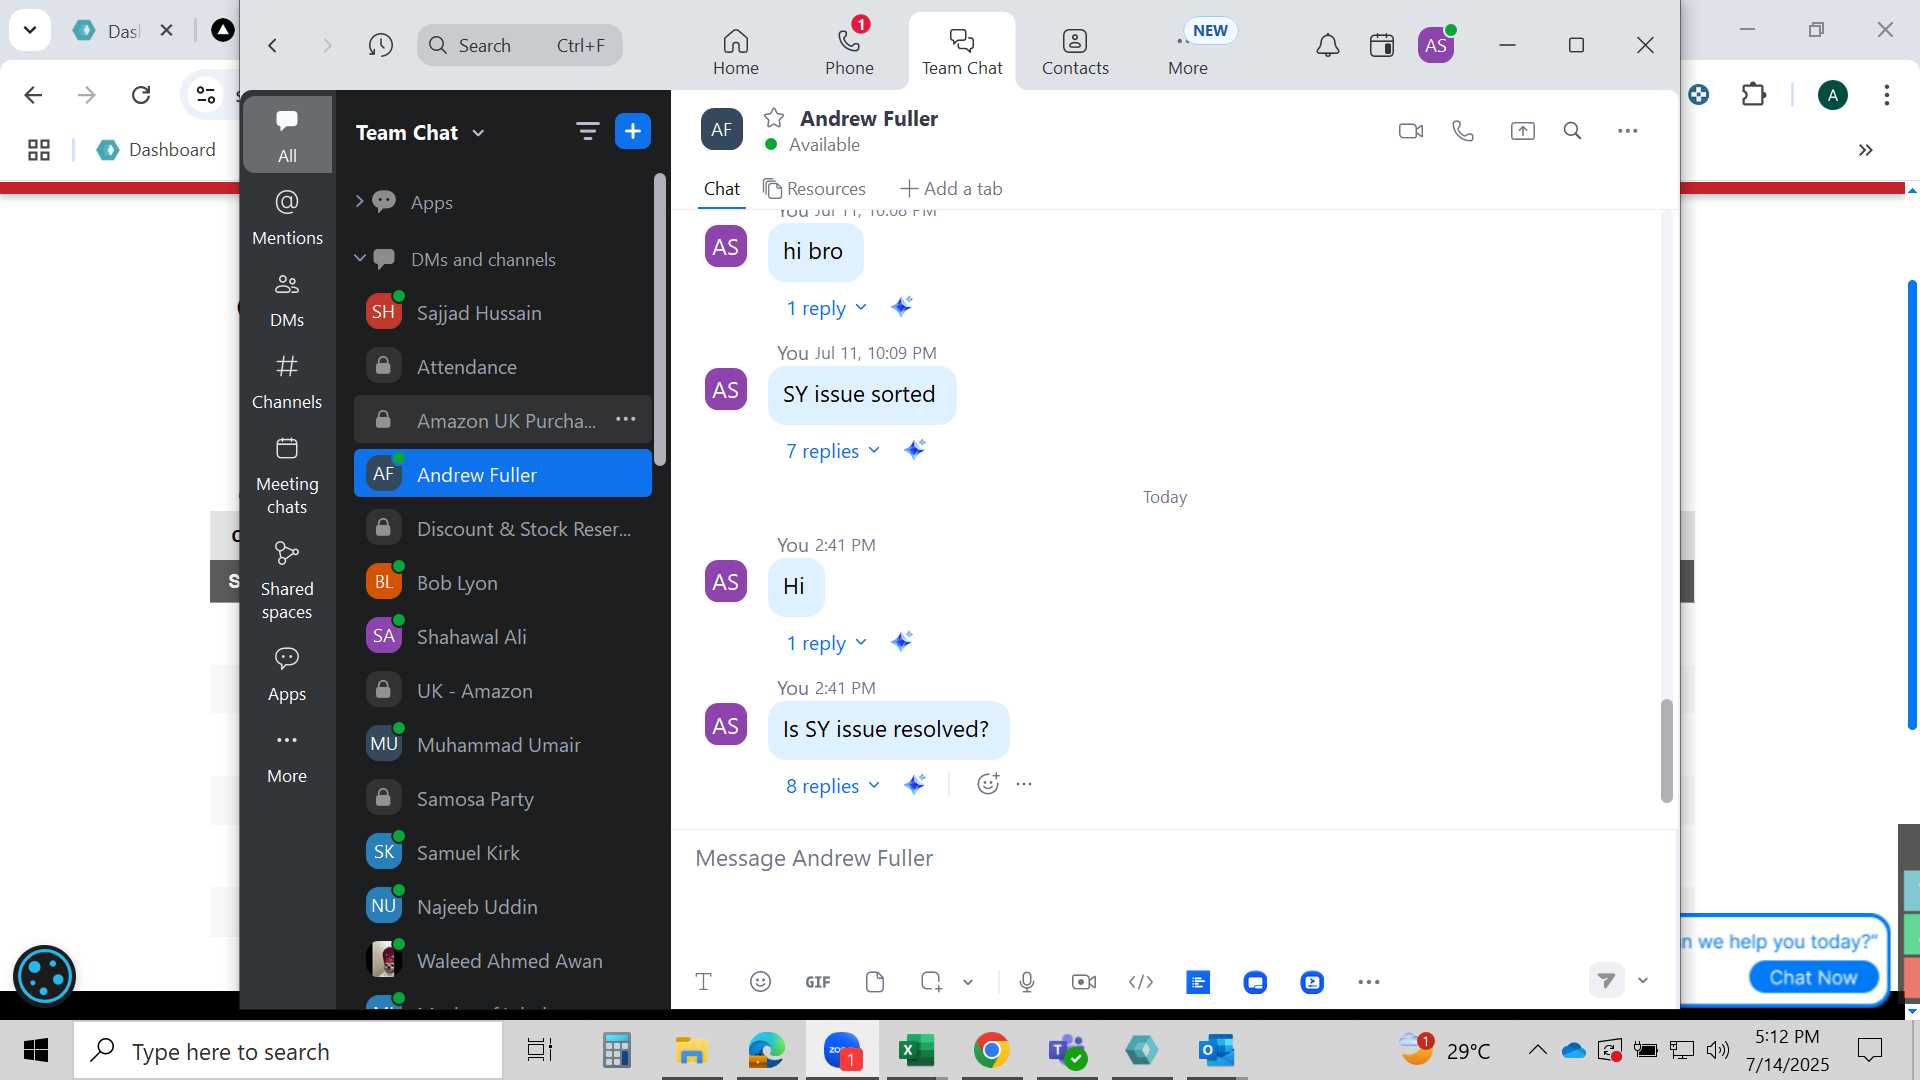Open Mentions in left sidebar
The image size is (1920, 1080).
287,217
